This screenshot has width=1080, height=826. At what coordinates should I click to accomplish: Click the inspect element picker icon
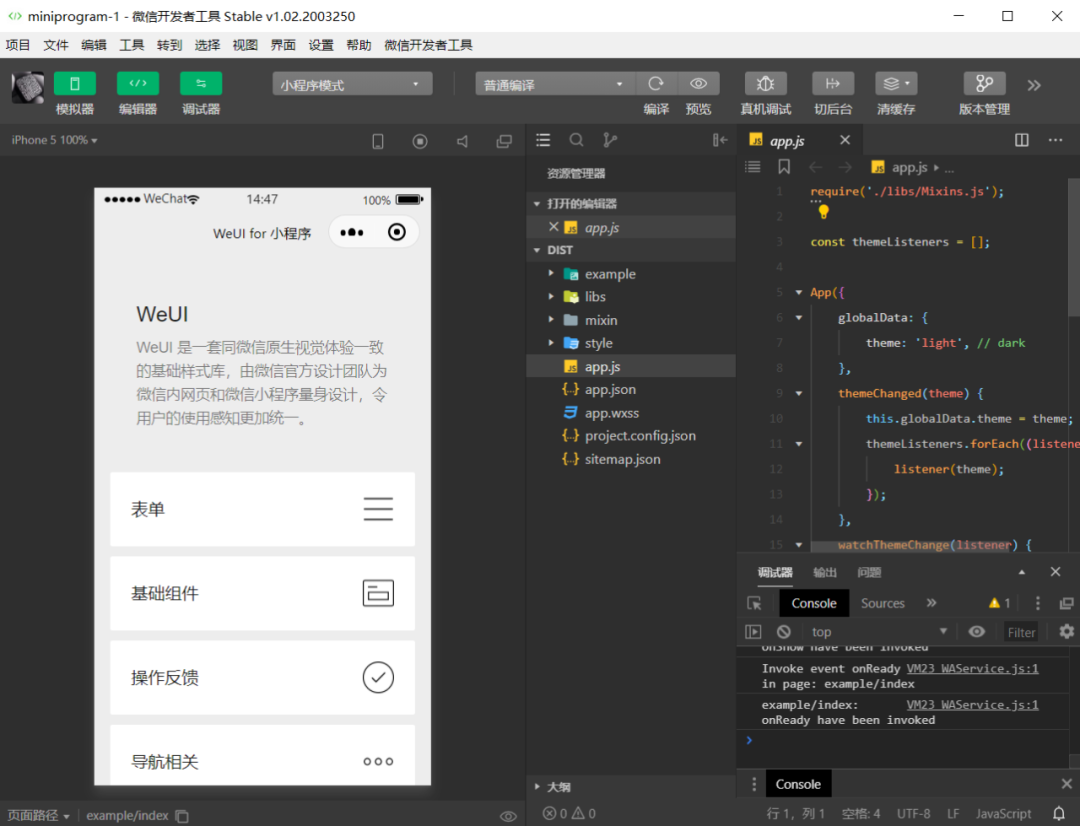[x=754, y=603]
